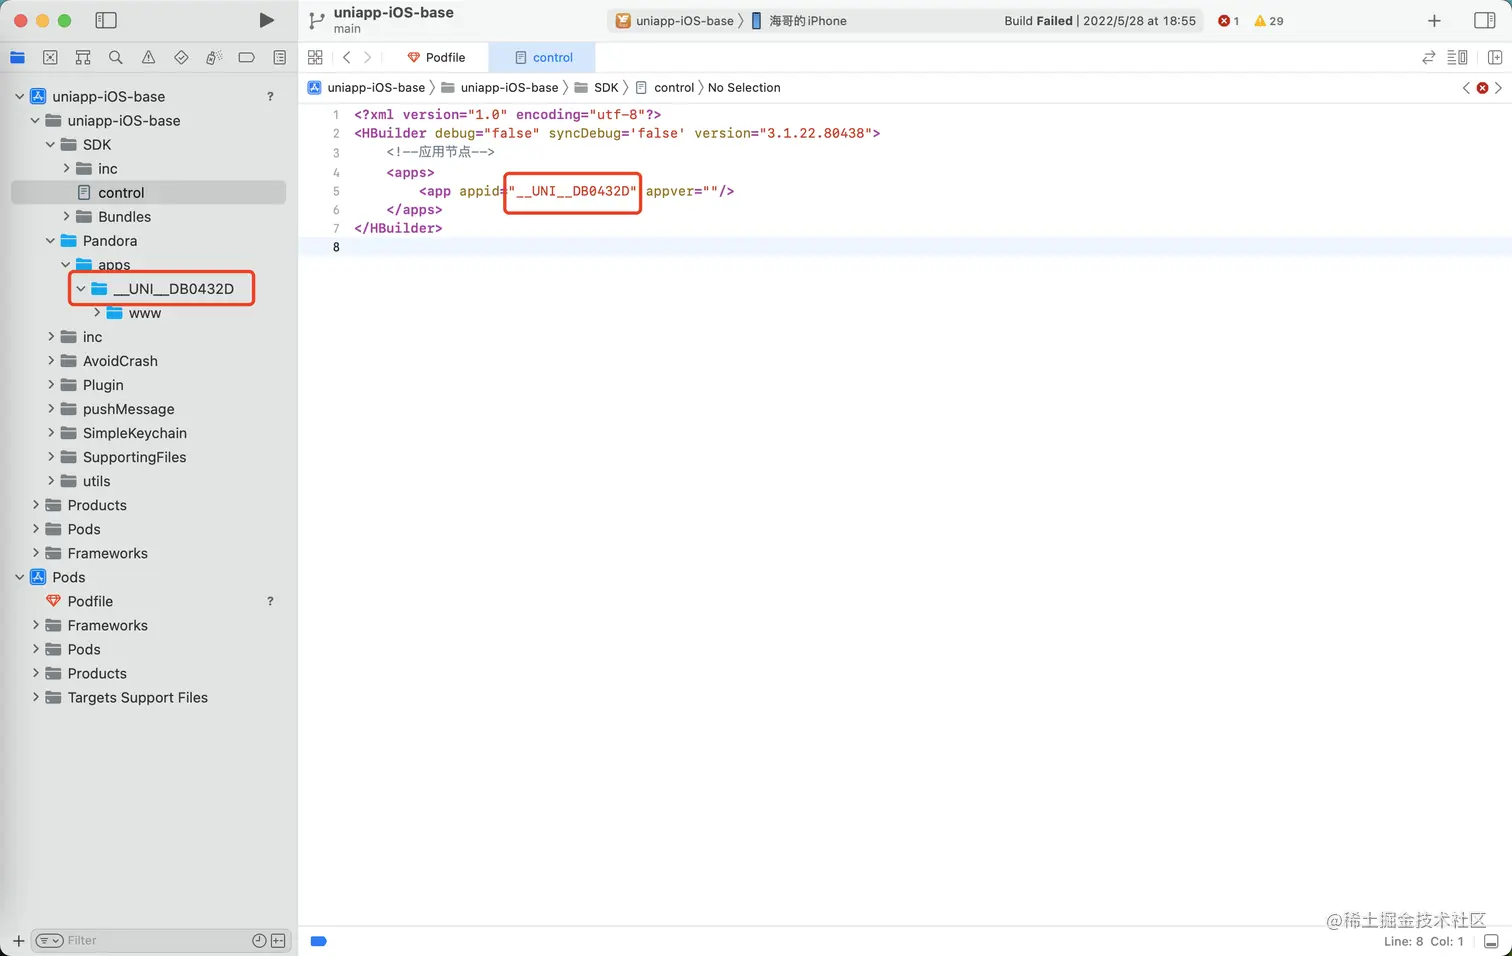1512x956 pixels.
Task: Click No Selection in the jump bar
Action: pyautogui.click(x=744, y=87)
